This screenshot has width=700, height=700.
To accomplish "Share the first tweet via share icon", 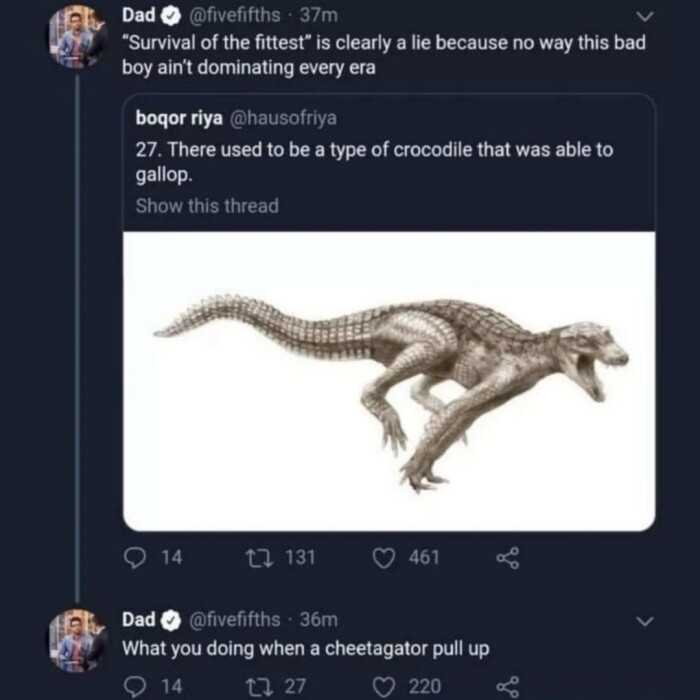I will (508, 558).
